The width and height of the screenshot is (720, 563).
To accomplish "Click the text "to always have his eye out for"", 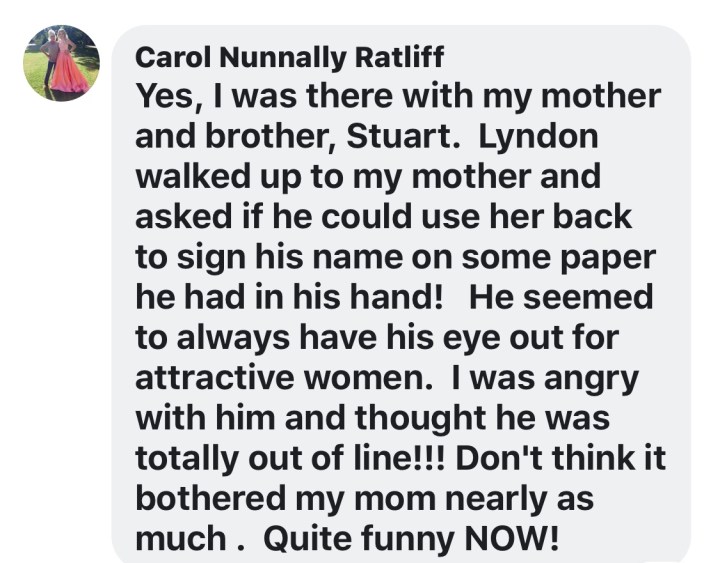I will pos(378,337).
